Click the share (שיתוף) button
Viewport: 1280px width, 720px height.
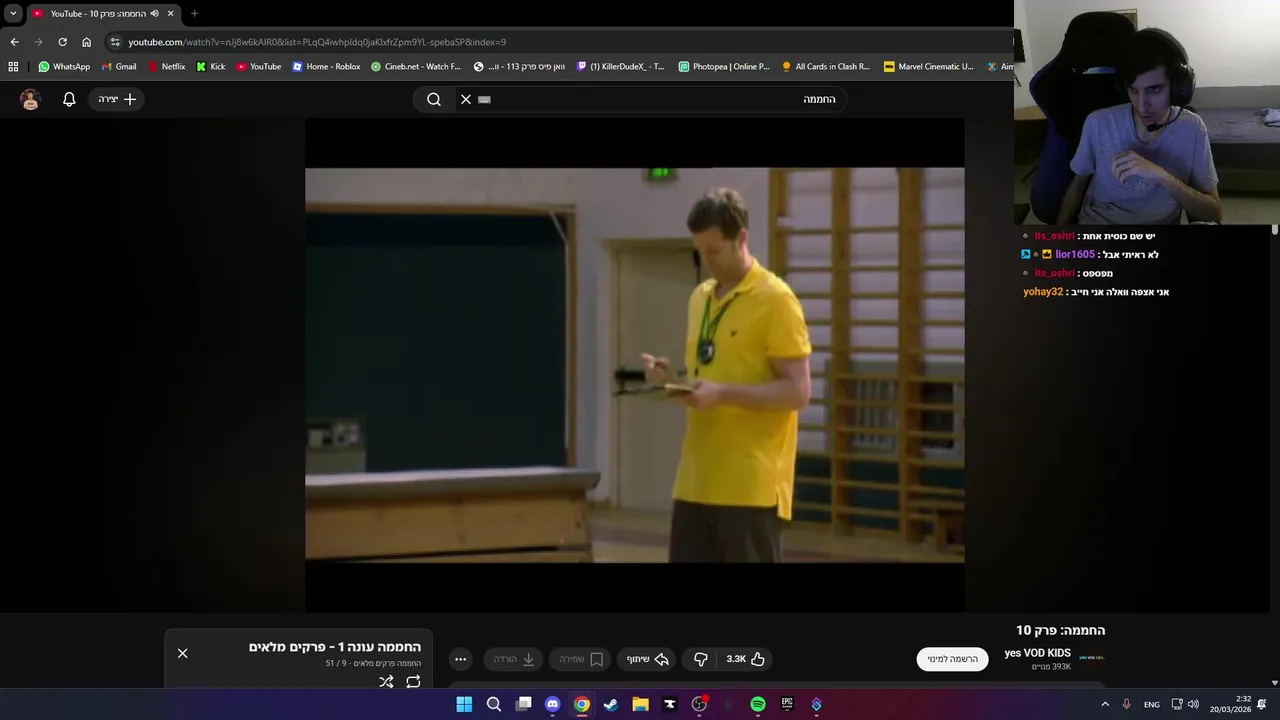click(x=647, y=659)
